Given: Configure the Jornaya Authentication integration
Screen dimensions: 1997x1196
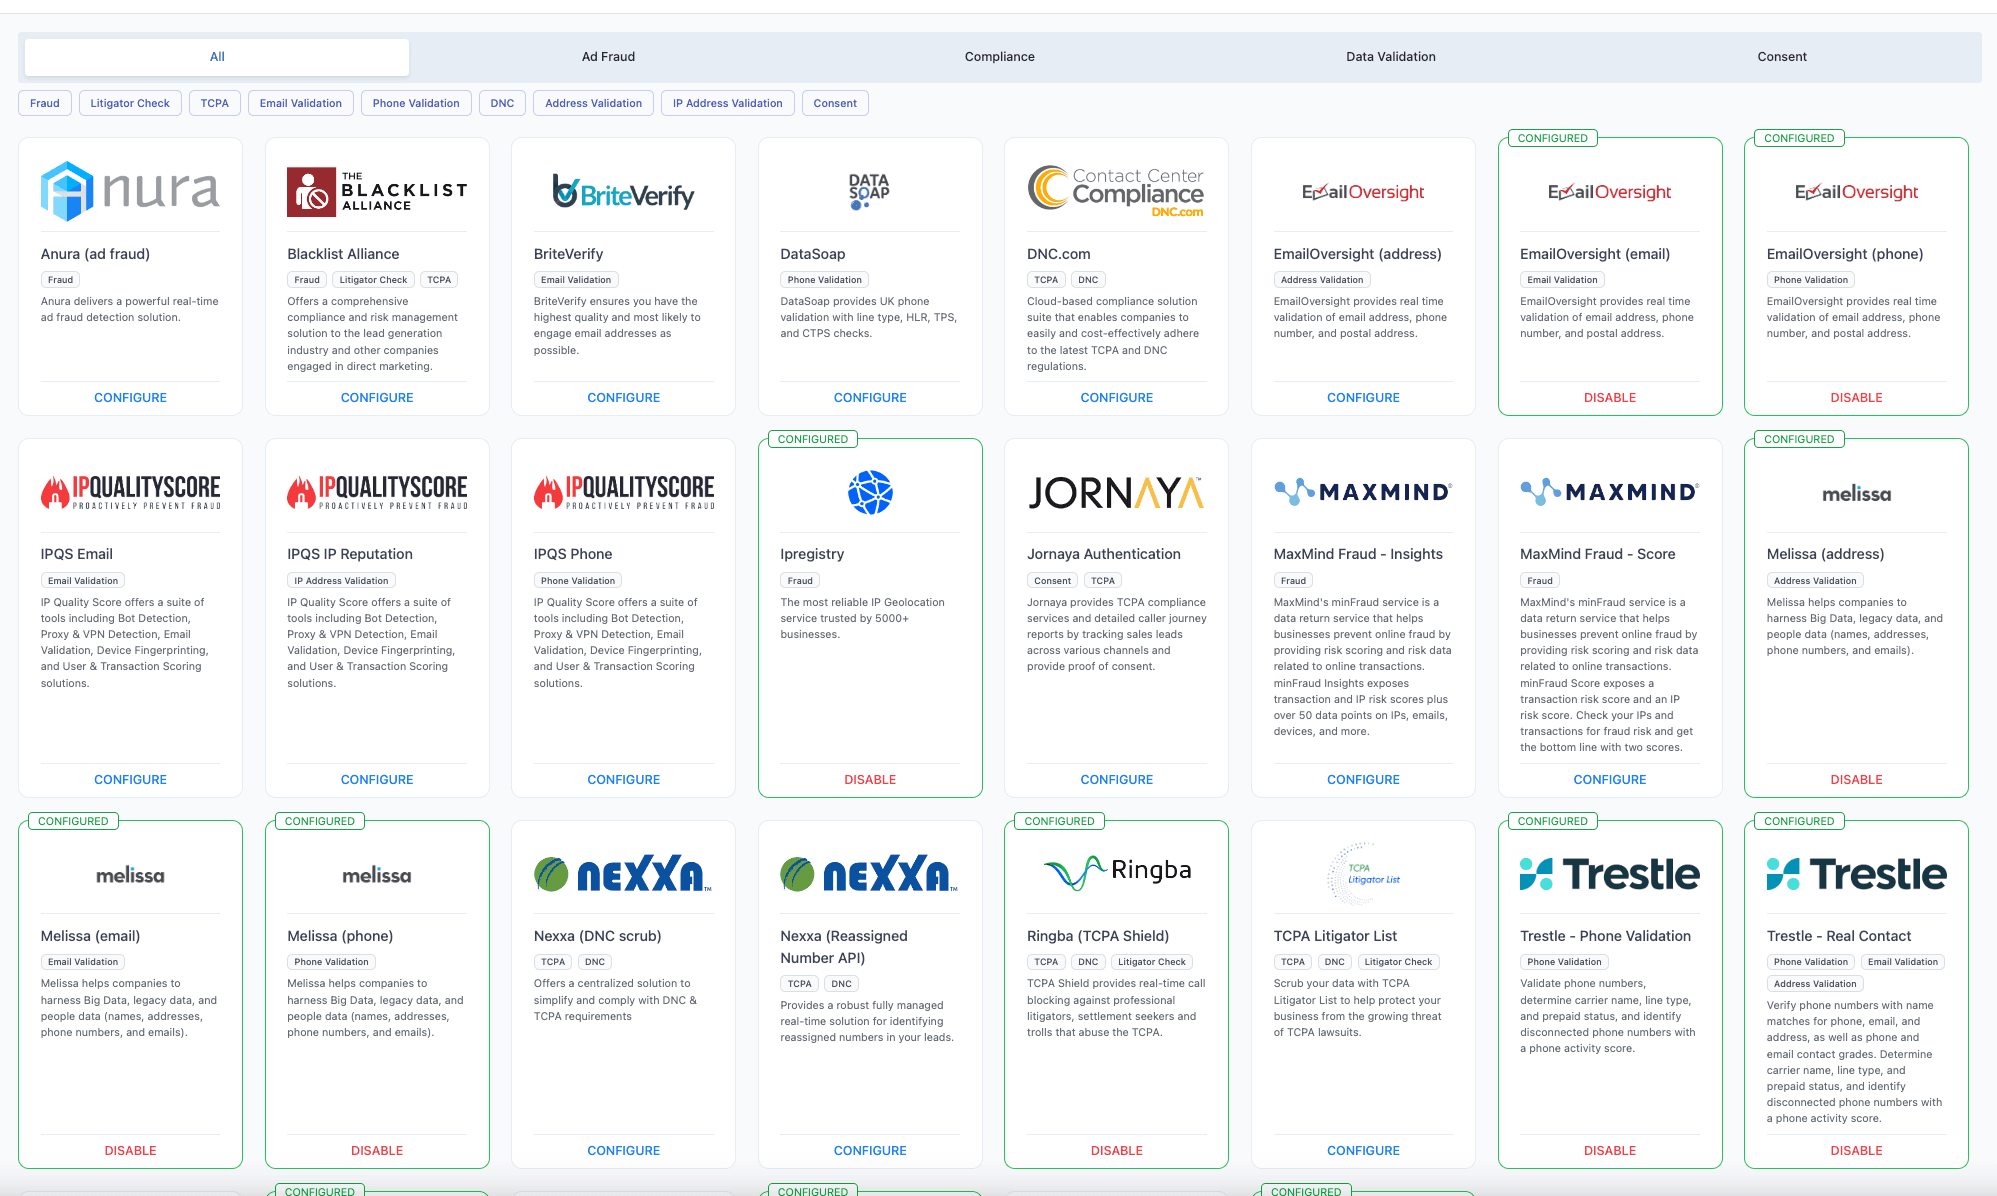Looking at the screenshot, I should [1117, 780].
